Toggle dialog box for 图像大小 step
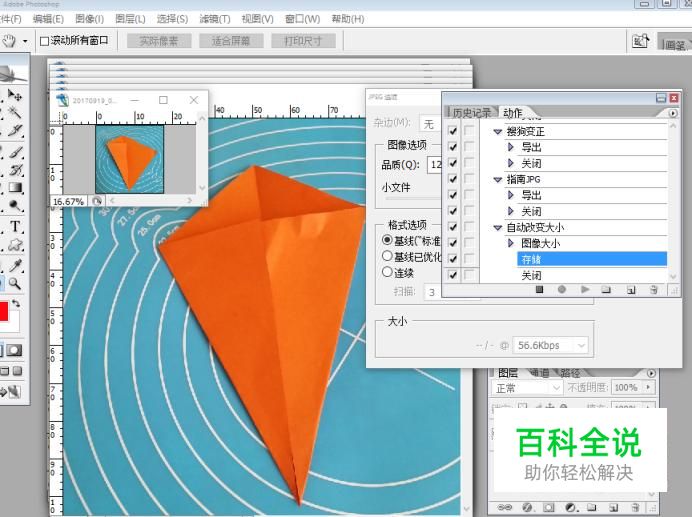 coord(469,243)
